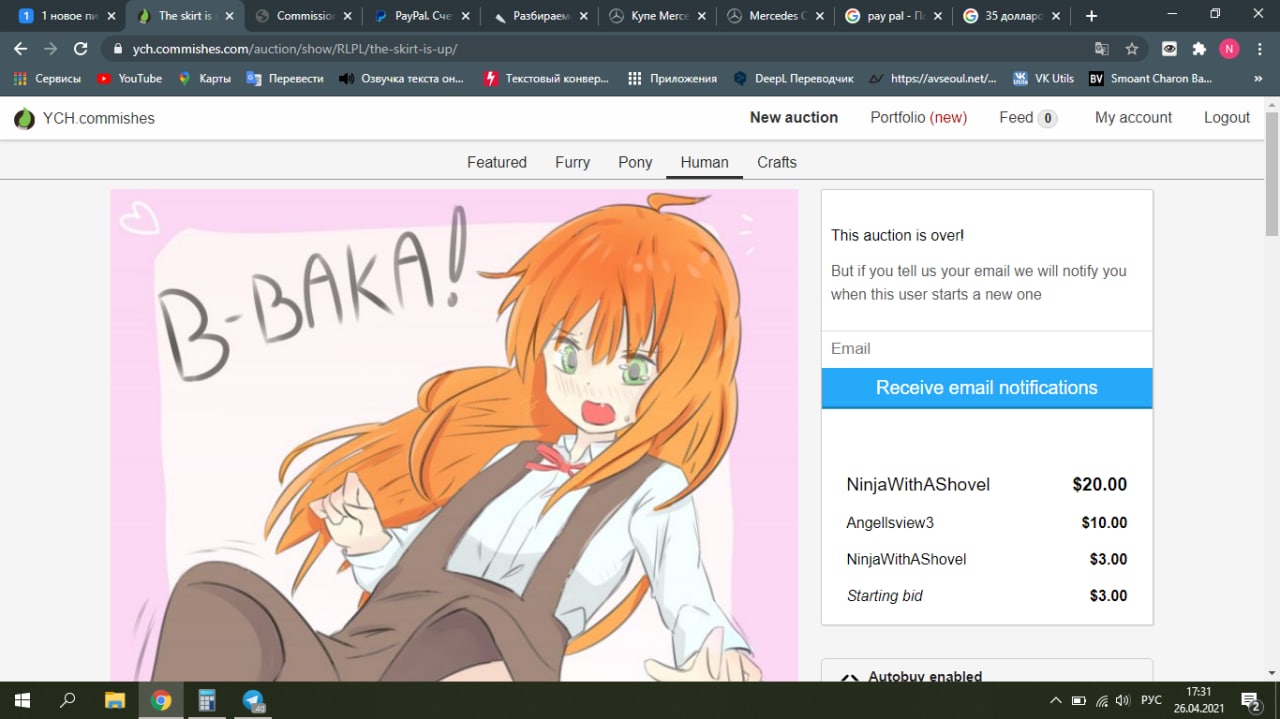Switch to the 'Купе Merce' tab
Viewport: 1280px width, 719px height.
tap(658, 16)
